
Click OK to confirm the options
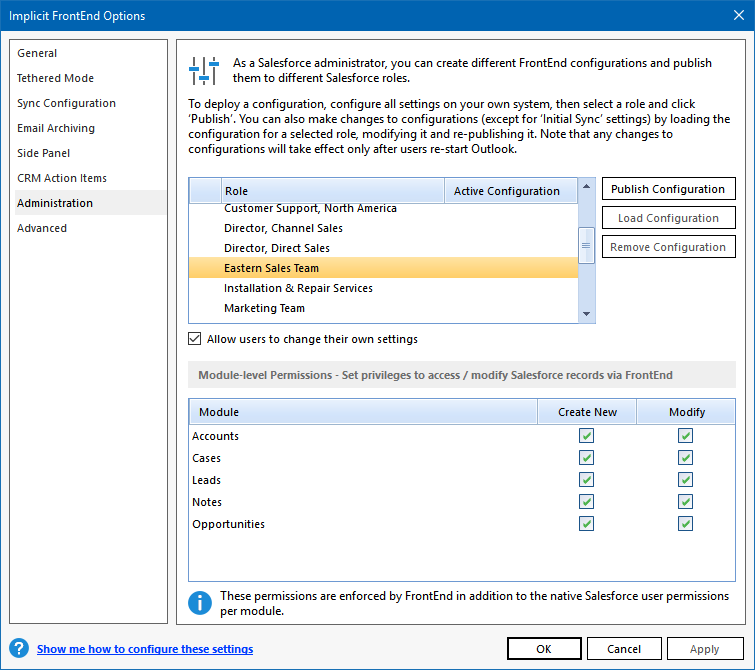point(543,649)
